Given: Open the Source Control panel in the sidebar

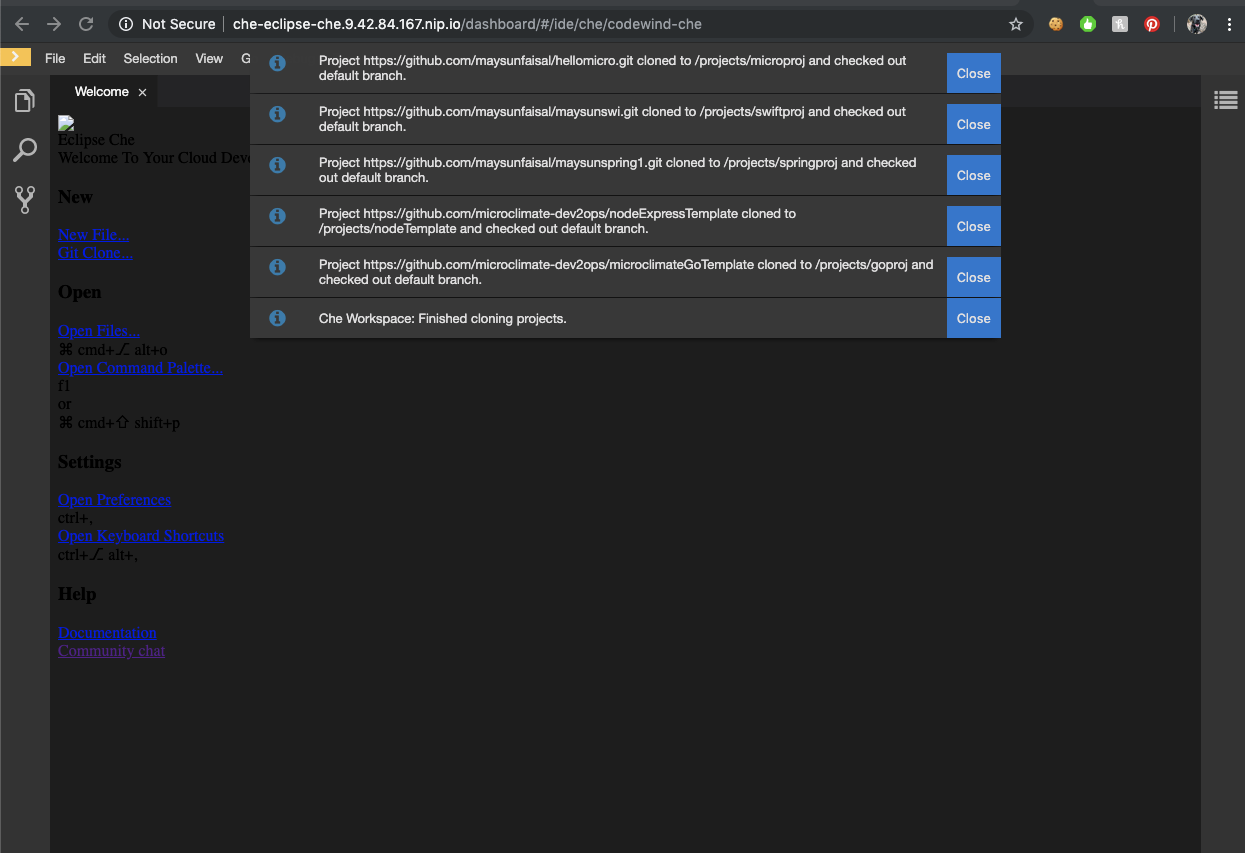Looking at the screenshot, I should 24,199.
